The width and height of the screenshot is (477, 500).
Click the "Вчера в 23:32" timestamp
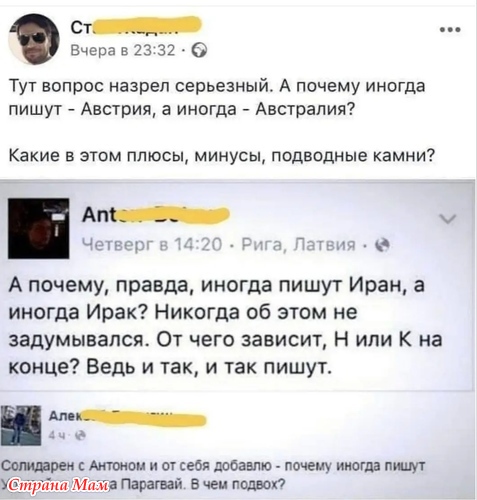(x=123, y=51)
